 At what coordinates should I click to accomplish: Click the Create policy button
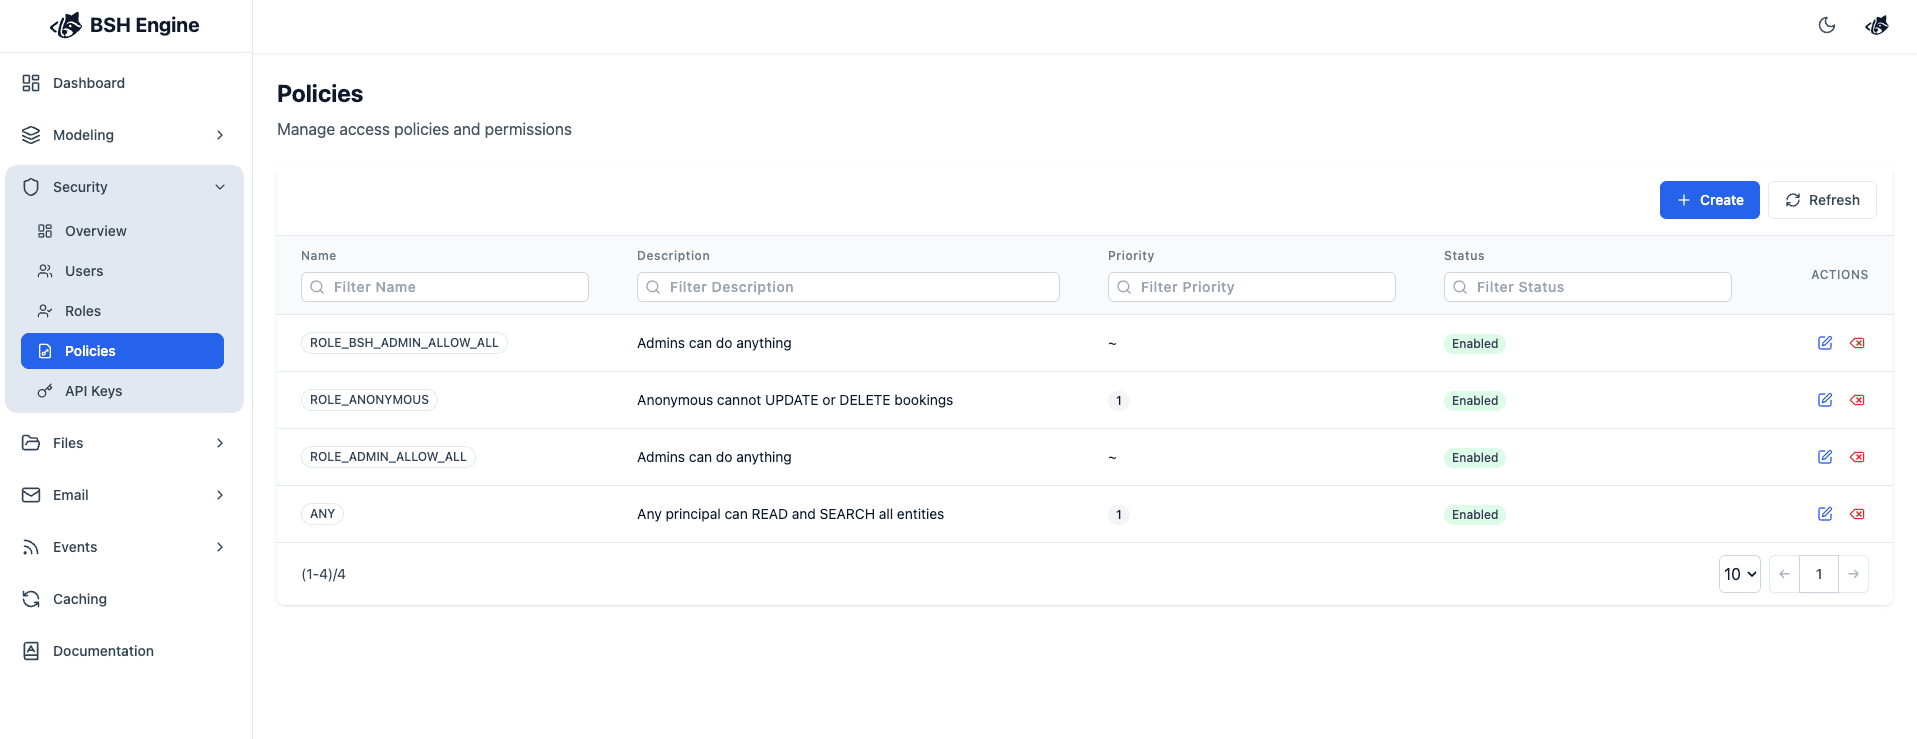point(1709,200)
